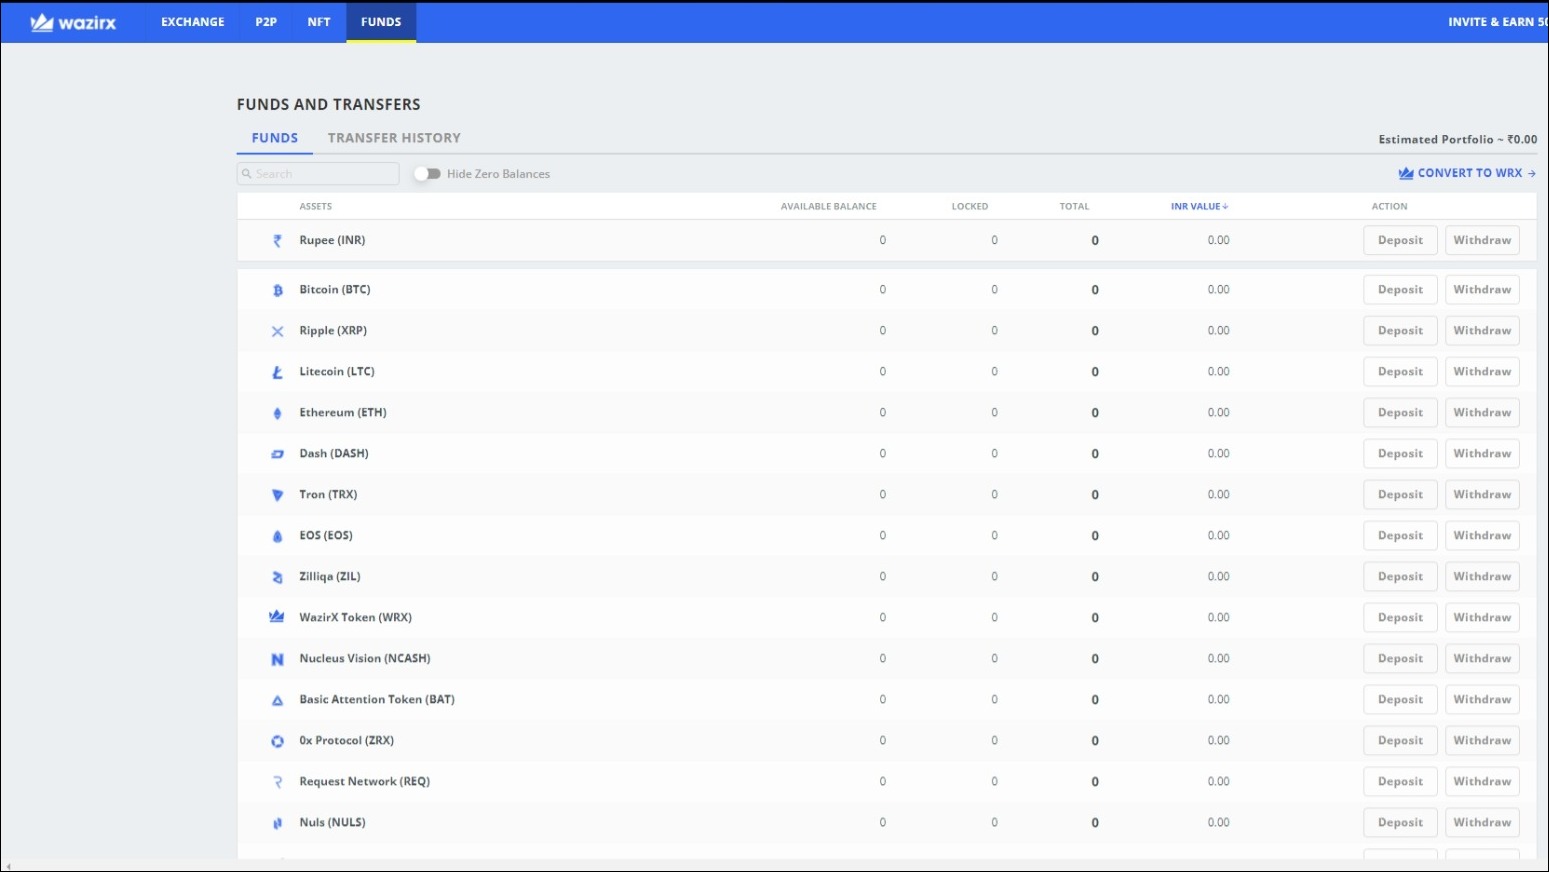
Task: Click the Dash (DASH) coin icon
Action: pos(278,454)
